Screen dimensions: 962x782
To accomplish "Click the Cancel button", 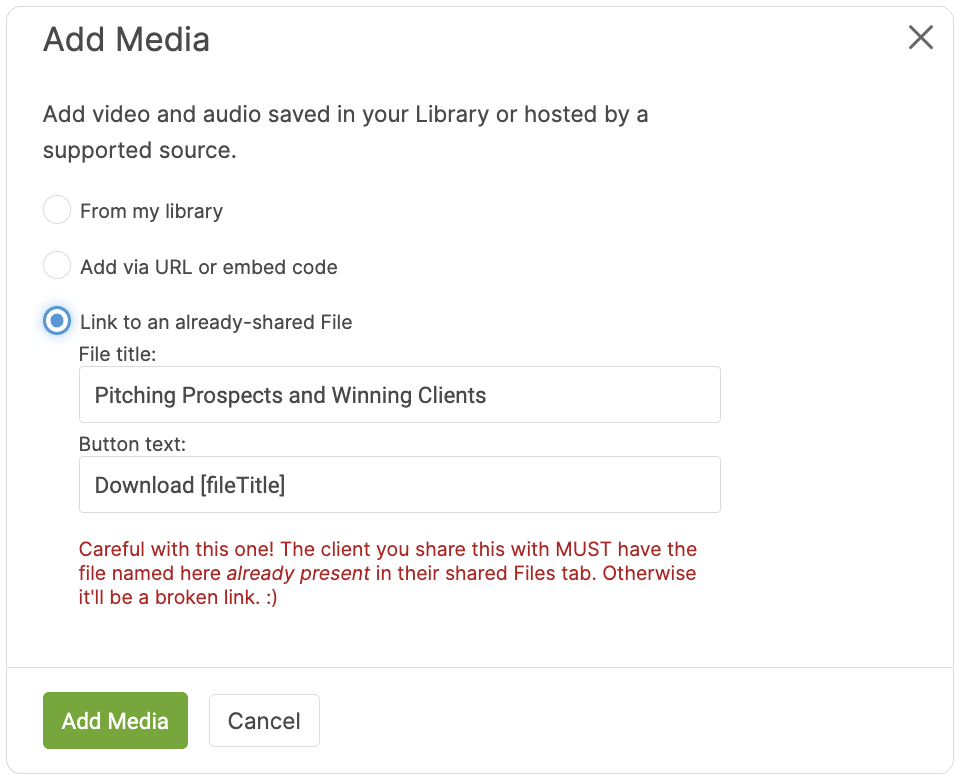I will [264, 720].
